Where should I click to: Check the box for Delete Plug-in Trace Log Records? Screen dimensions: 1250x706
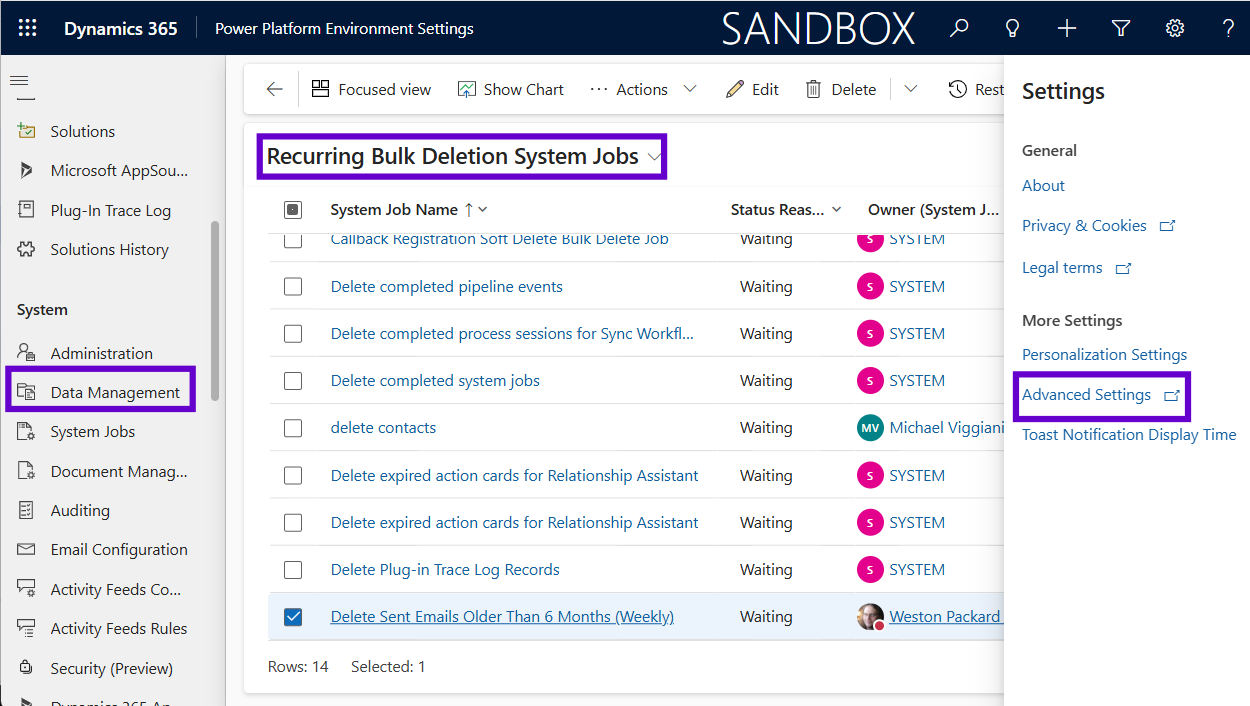[x=293, y=569]
